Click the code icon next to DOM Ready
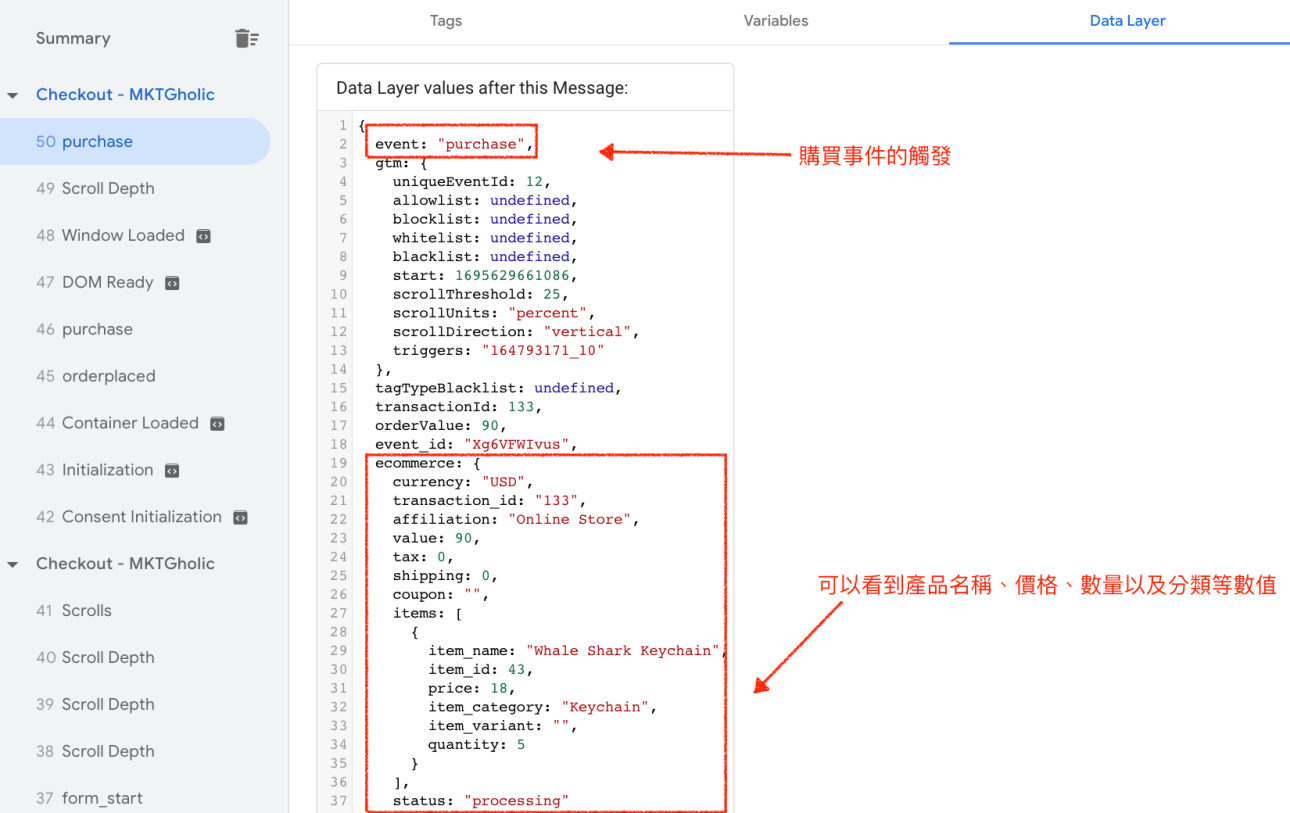This screenshot has height=813, width=1290. (x=172, y=283)
